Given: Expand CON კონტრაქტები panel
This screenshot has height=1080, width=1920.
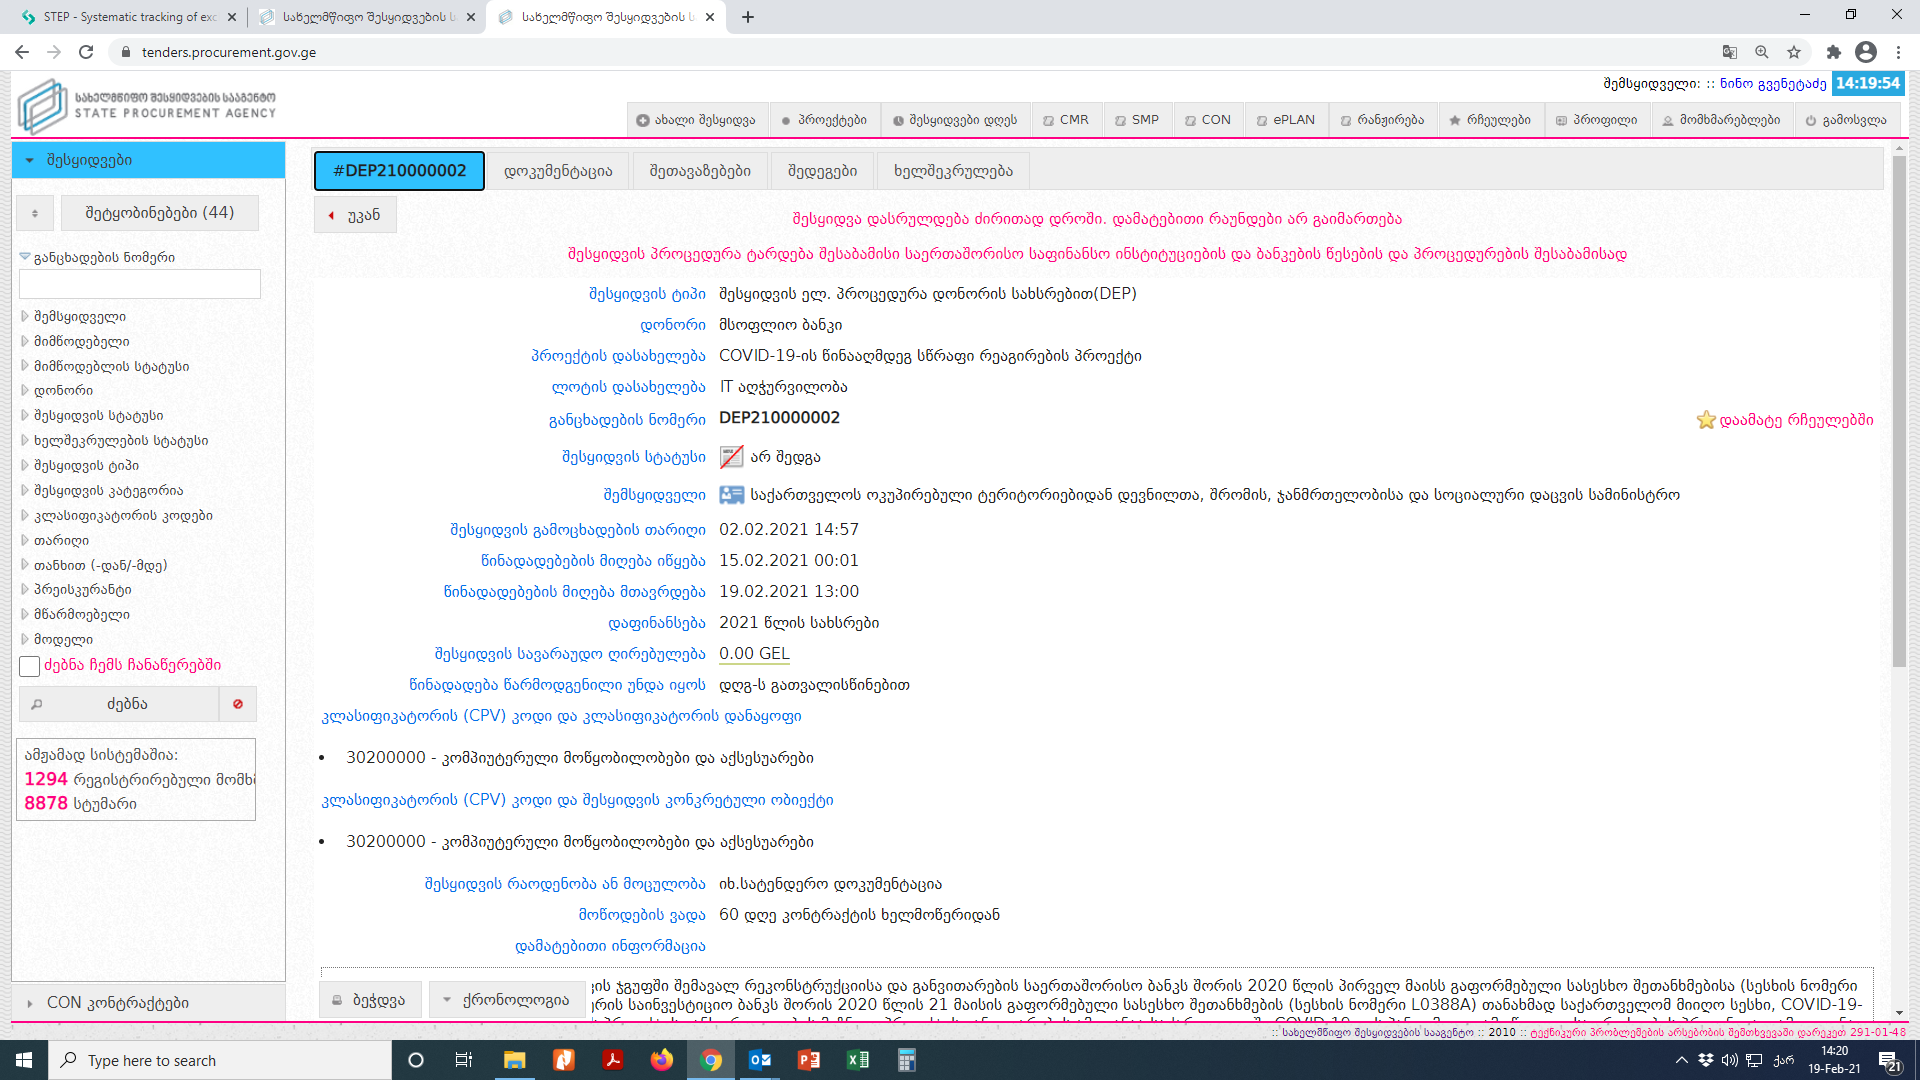Looking at the screenshot, I should (117, 1003).
